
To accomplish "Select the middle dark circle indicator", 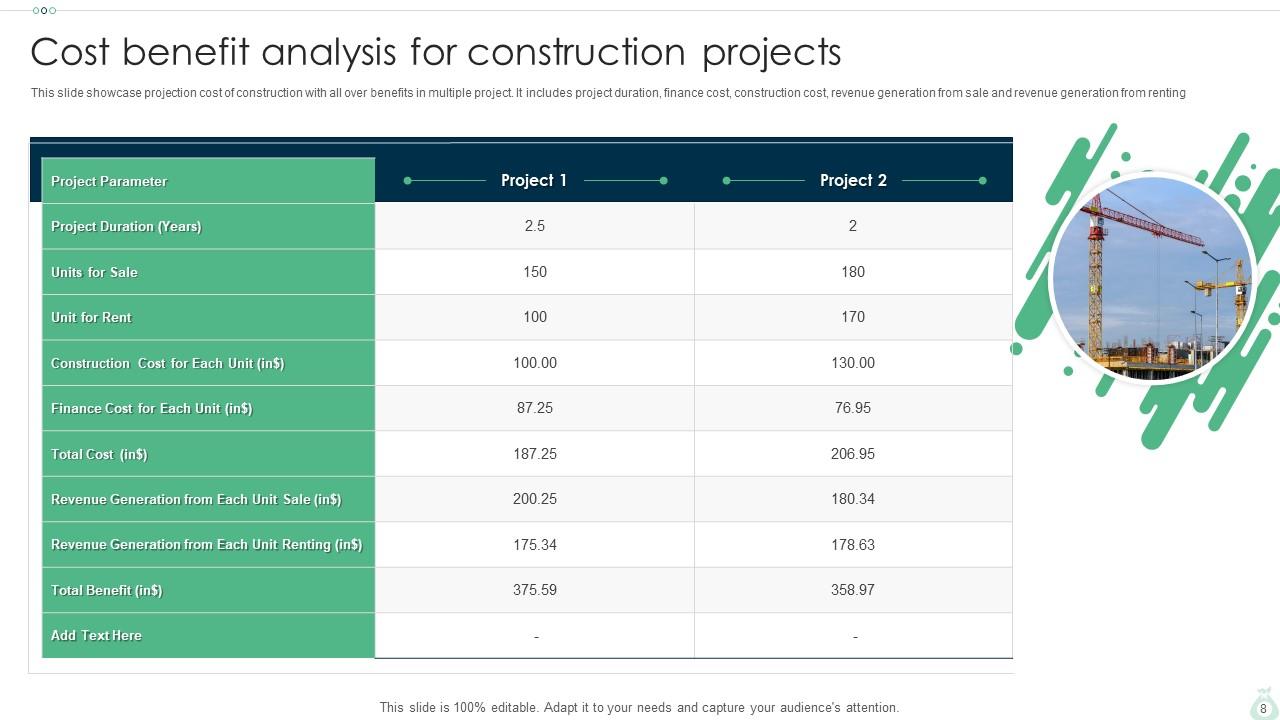I will [44, 11].
